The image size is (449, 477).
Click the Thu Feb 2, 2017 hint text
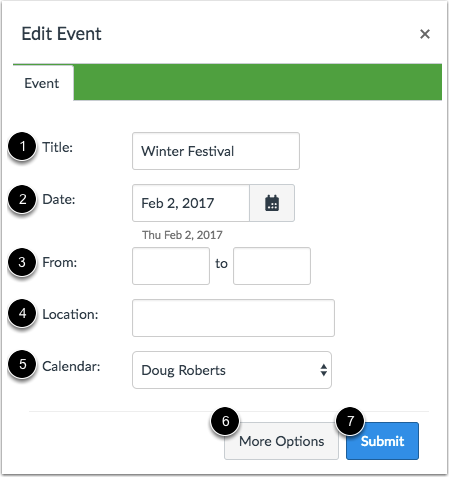[x=182, y=235]
